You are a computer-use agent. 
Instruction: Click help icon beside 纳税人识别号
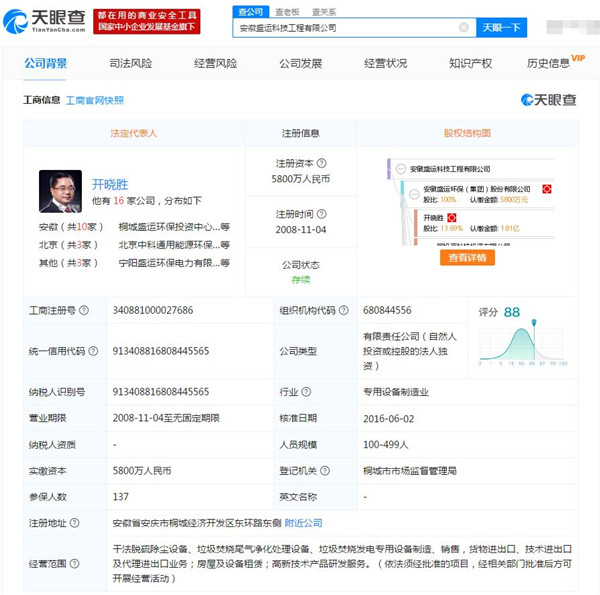(93, 391)
